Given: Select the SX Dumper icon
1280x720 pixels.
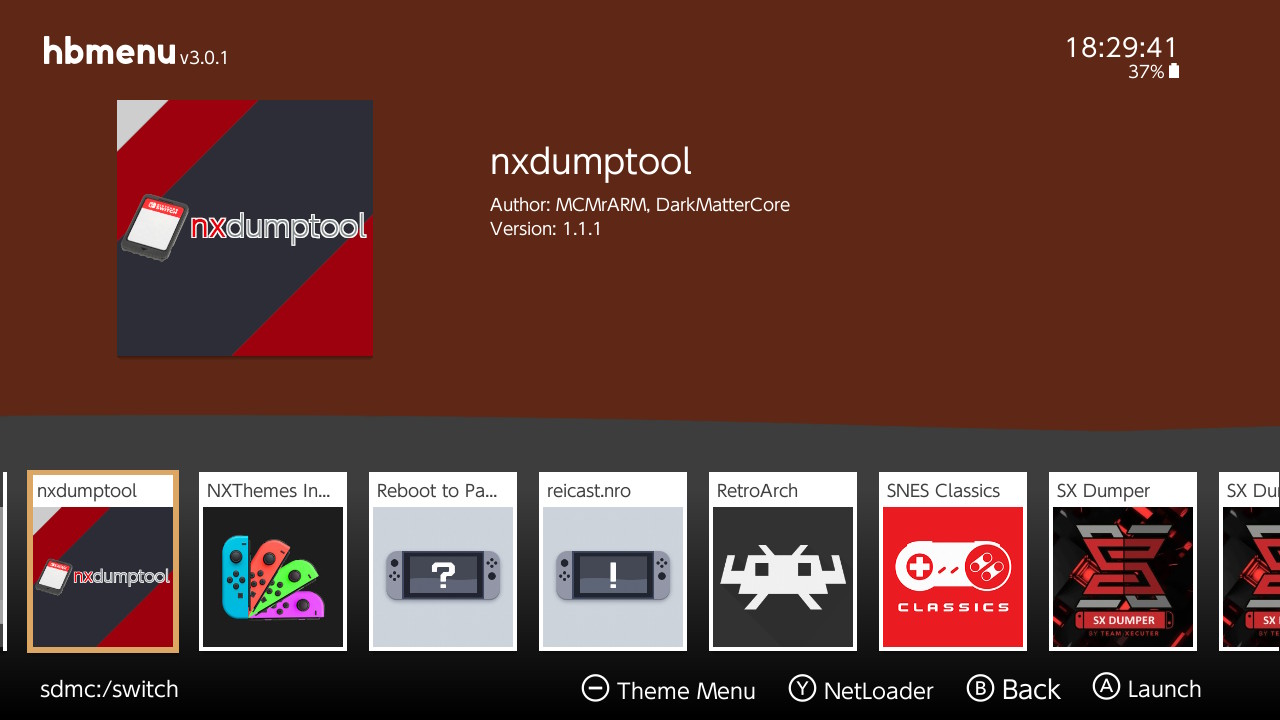Looking at the screenshot, I should [x=1122, y=560].
